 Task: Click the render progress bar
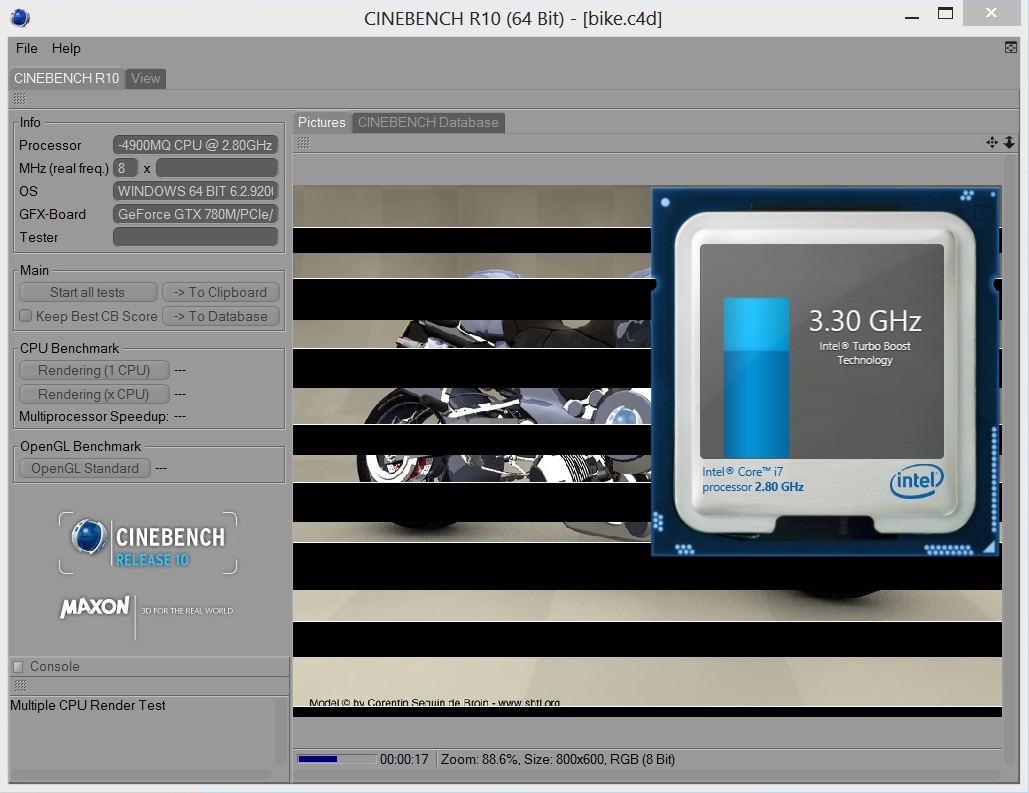click(337, 759)
